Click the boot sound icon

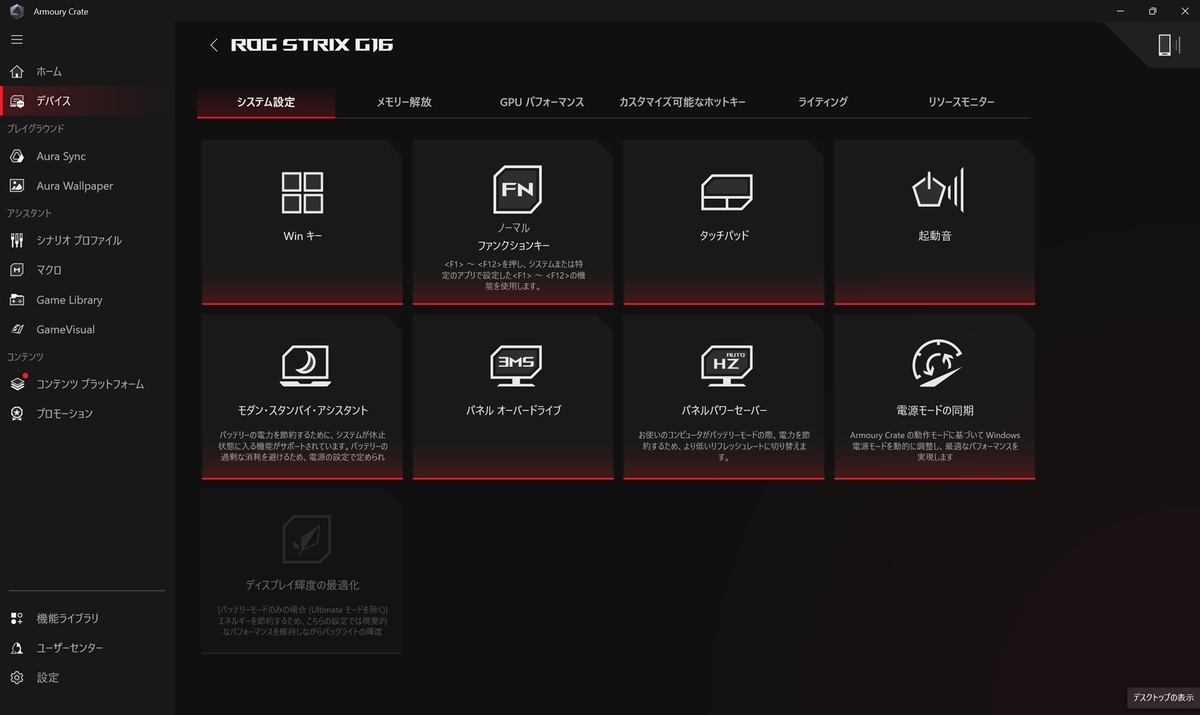coord(937,190)
